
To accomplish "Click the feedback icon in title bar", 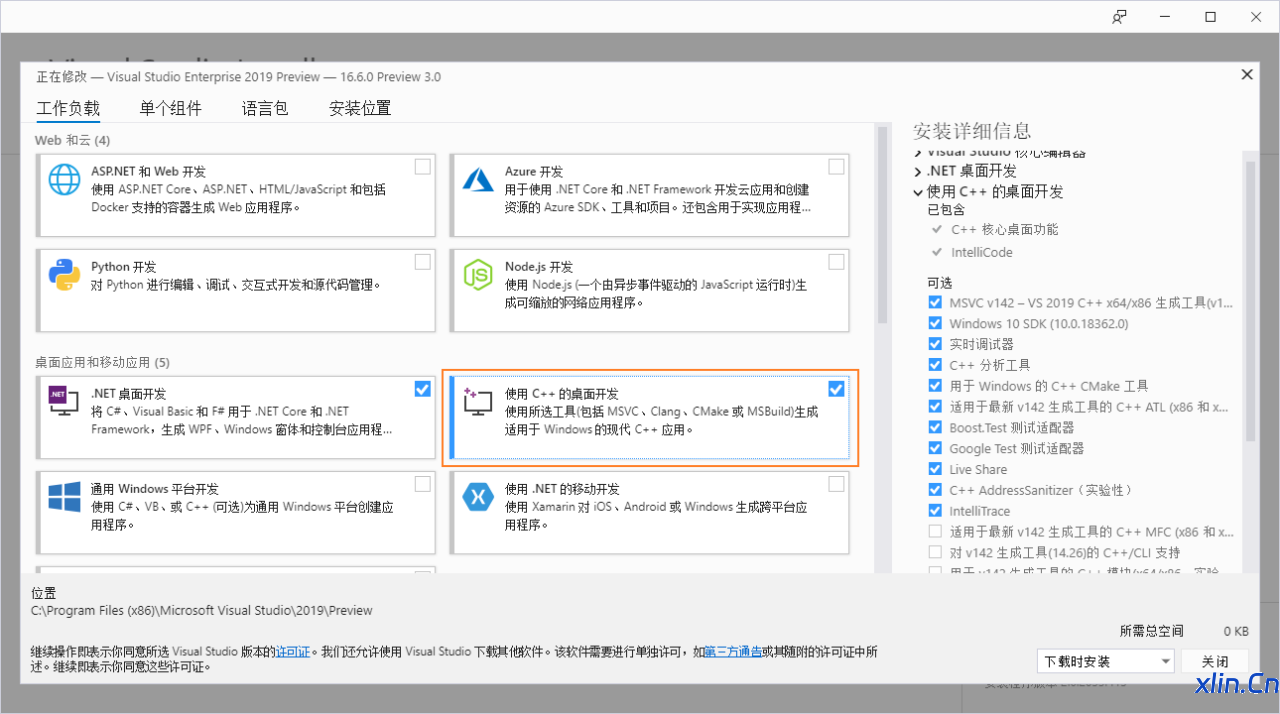I will pos(1120,17).
